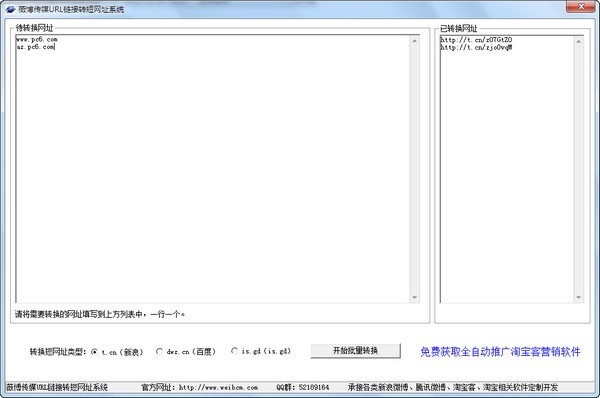Click the 薇博传媒URL链接转短网址系统 status bar label
The height and width of the screenshot is (398, 600).
tap(57, 387)
